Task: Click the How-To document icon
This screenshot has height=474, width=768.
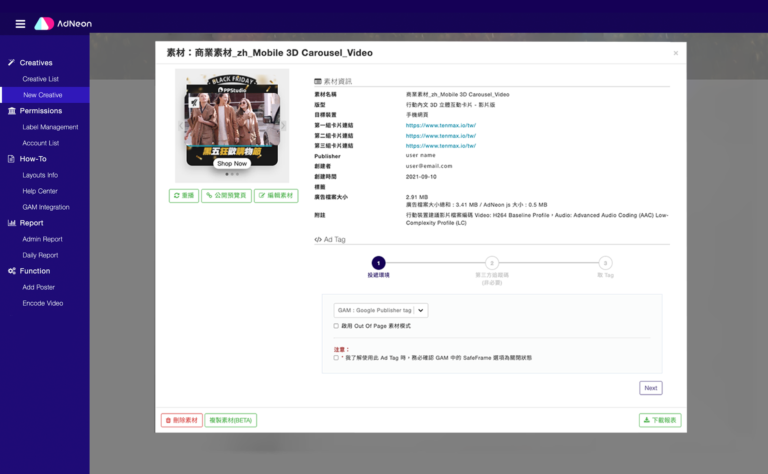Action: coord(11,159)
